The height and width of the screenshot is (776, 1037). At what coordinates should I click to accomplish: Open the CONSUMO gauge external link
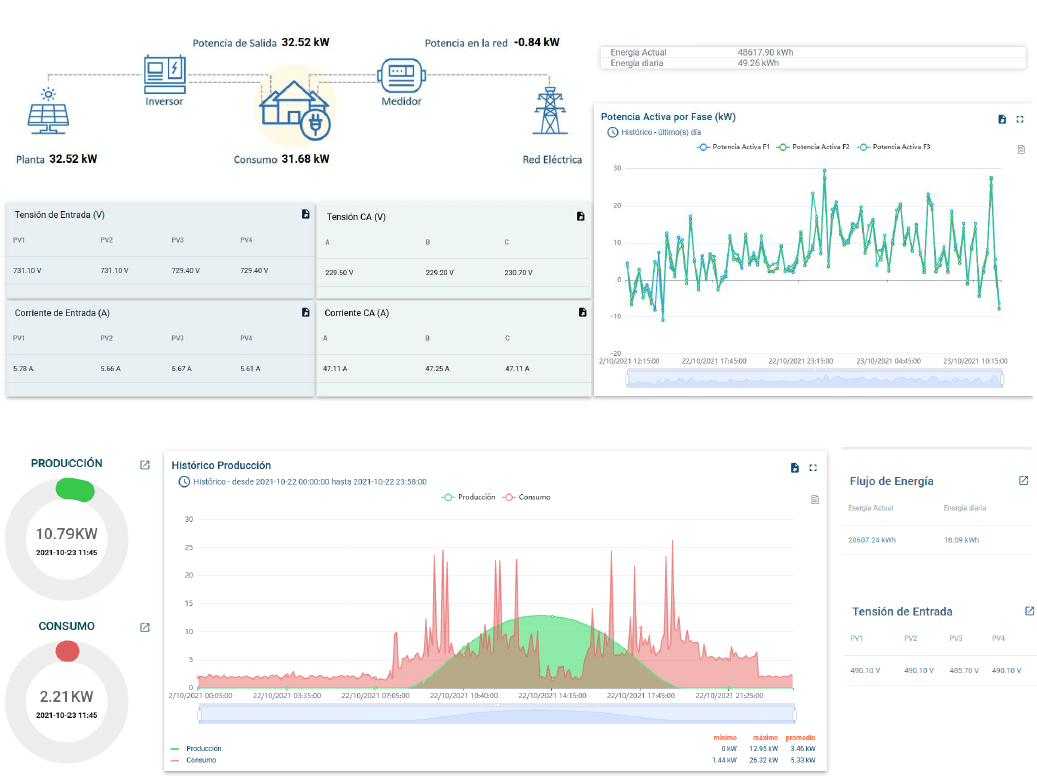tap(145, 627)
